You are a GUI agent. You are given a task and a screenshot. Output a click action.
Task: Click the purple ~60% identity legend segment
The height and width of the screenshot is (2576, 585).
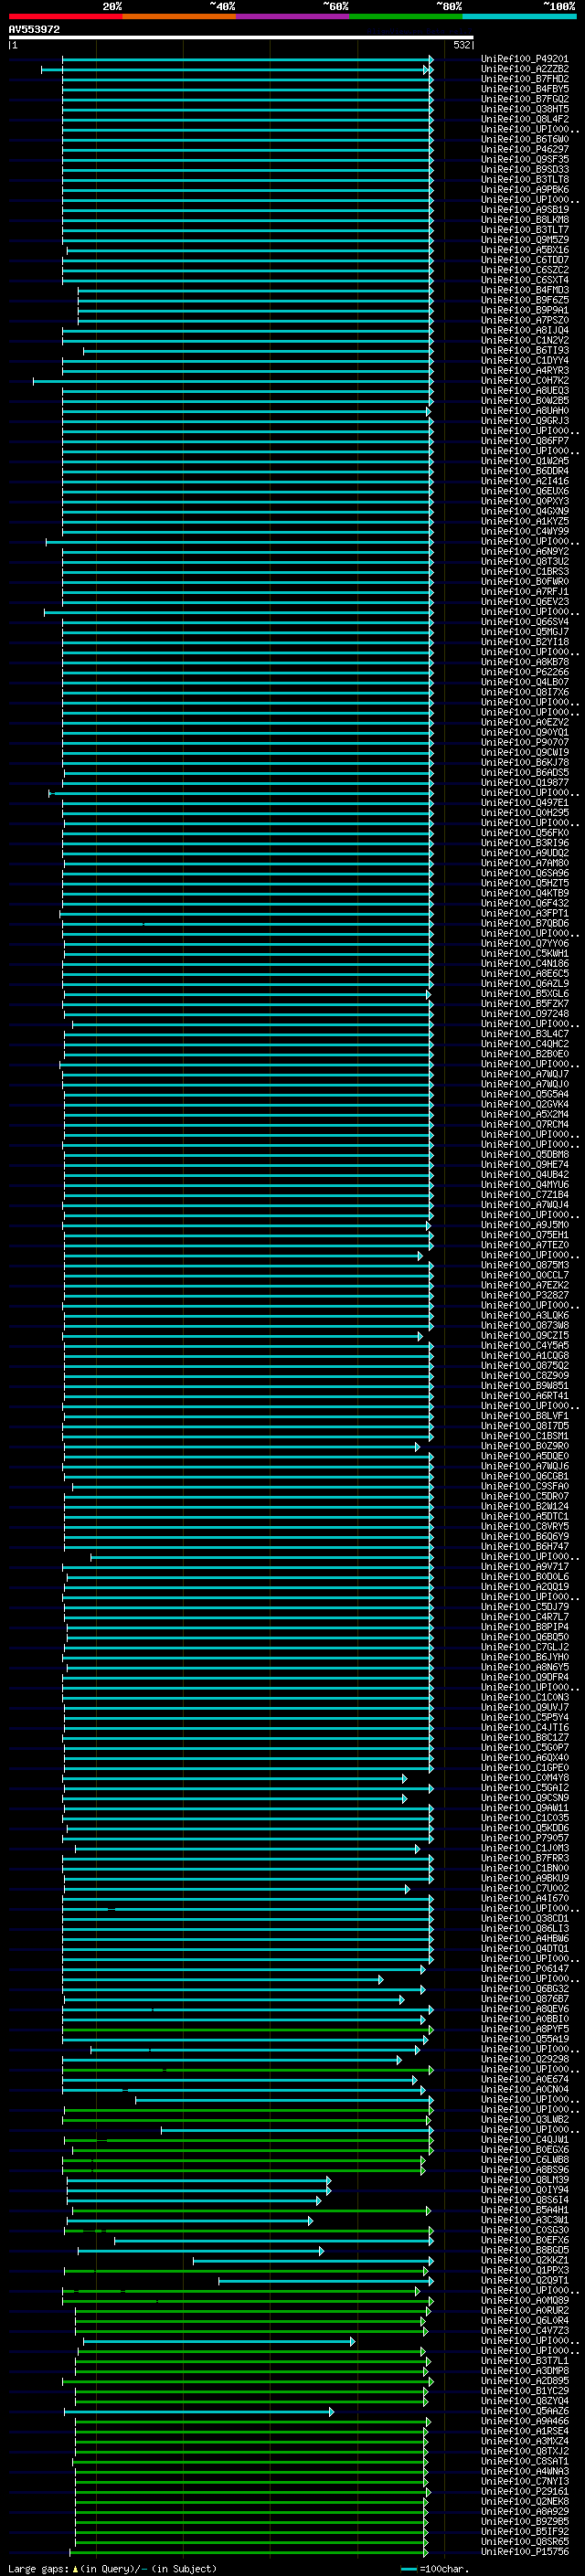(293, 16)
